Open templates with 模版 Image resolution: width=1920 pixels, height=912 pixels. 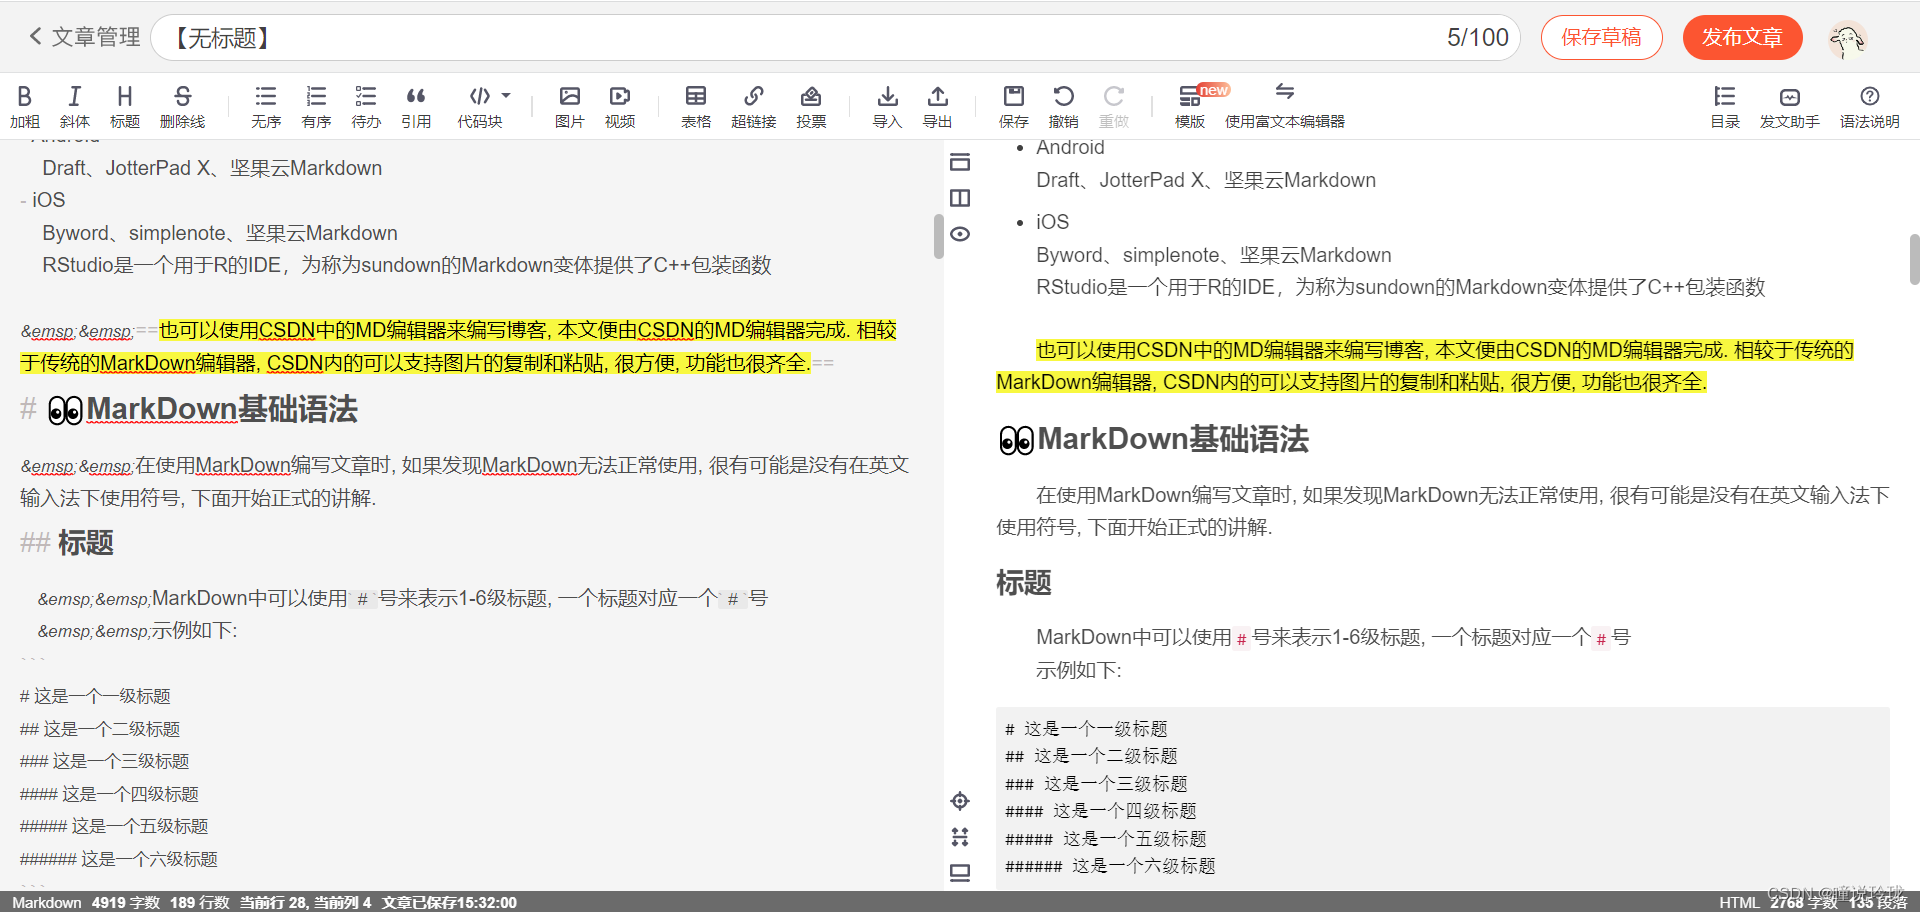point(1190,107)
